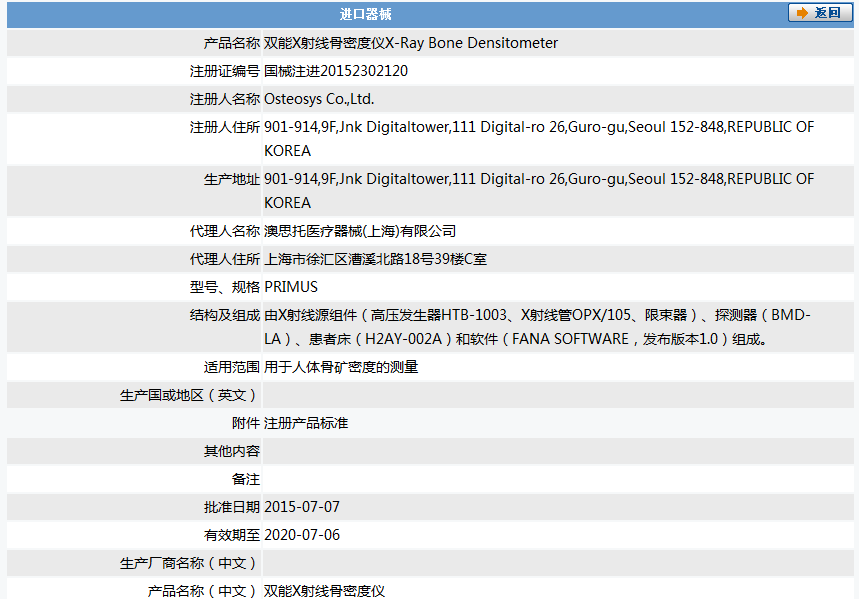Click the 注册人住所 address value
This screenshot has width=859, height=599.
539,139
